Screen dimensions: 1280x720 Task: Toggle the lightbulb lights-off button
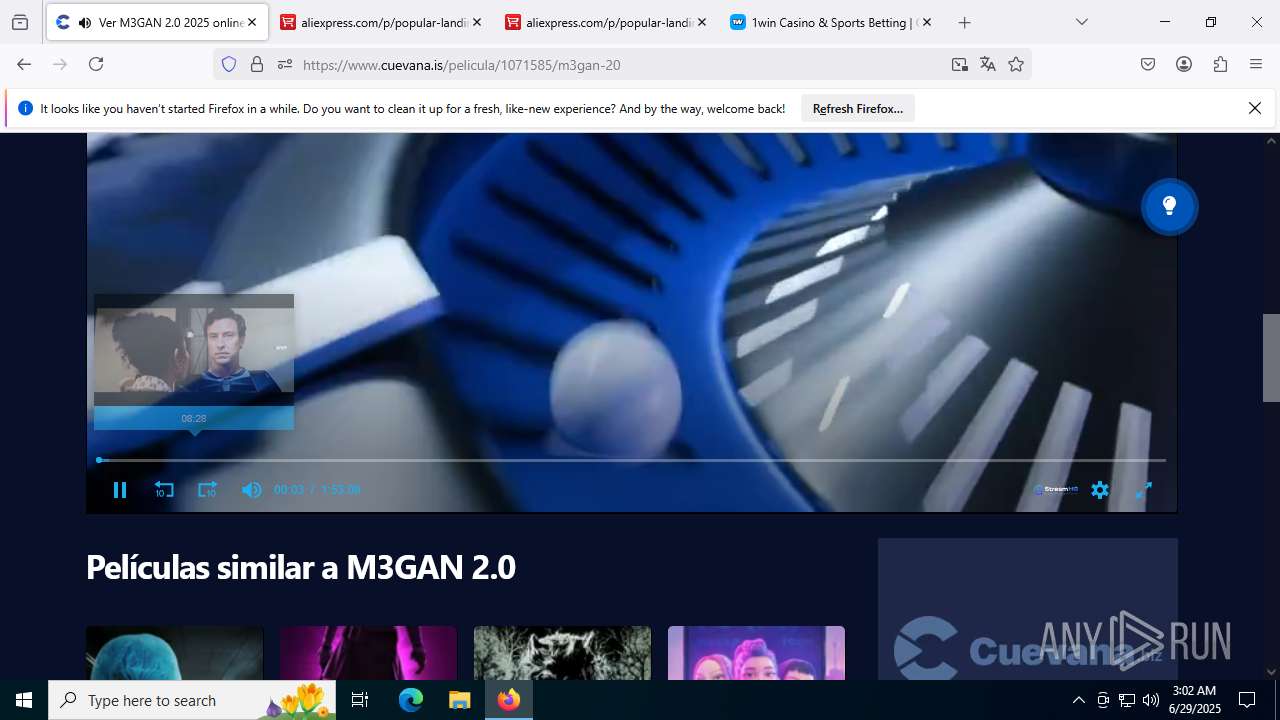pyautogui.click(x=1169, y=207)
